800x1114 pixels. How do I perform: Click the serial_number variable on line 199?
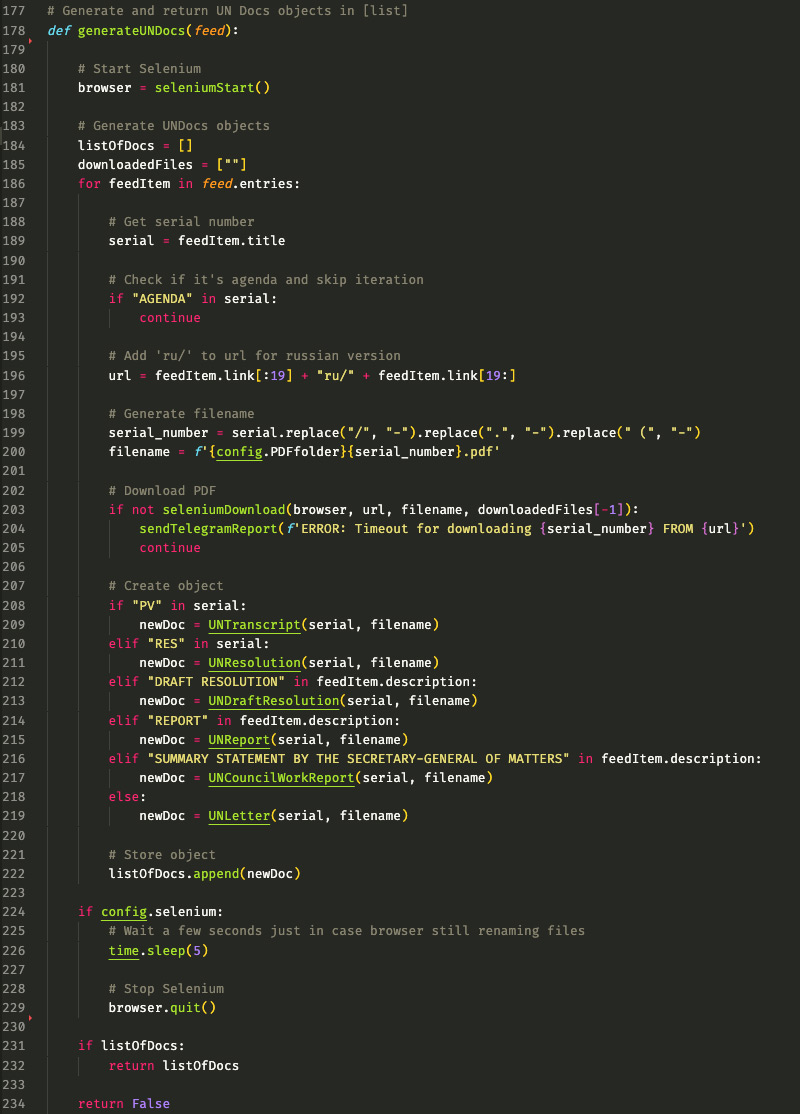158,433
